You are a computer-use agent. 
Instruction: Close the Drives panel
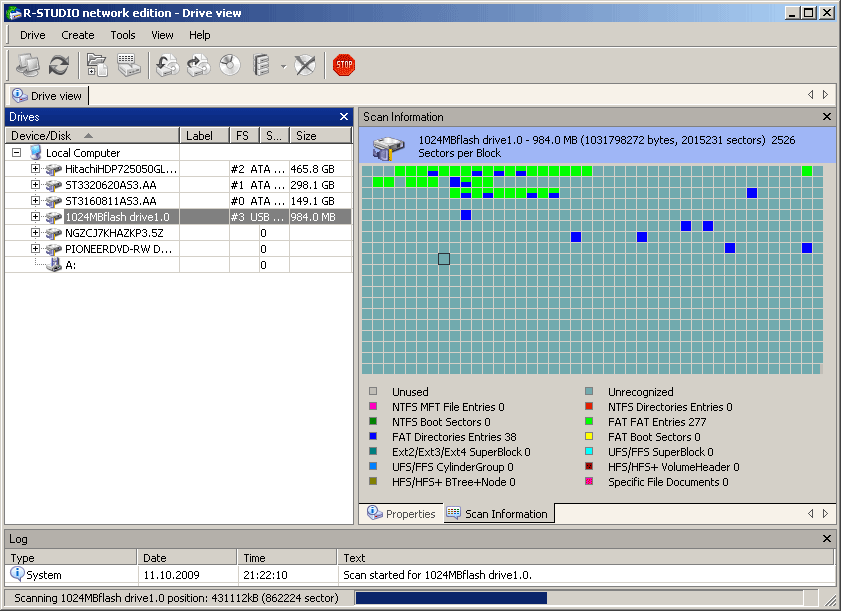(x=344, y=116)
